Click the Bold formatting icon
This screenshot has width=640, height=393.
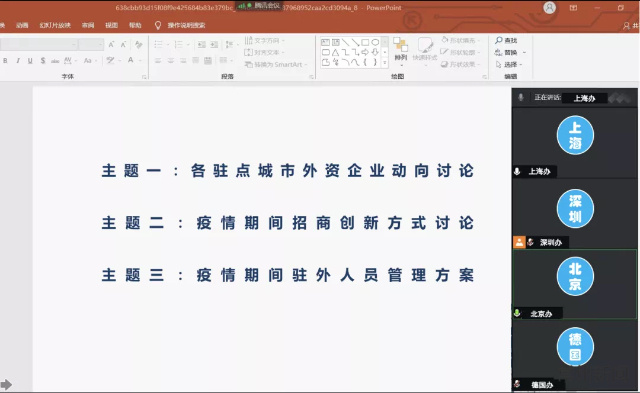(5, 61)
